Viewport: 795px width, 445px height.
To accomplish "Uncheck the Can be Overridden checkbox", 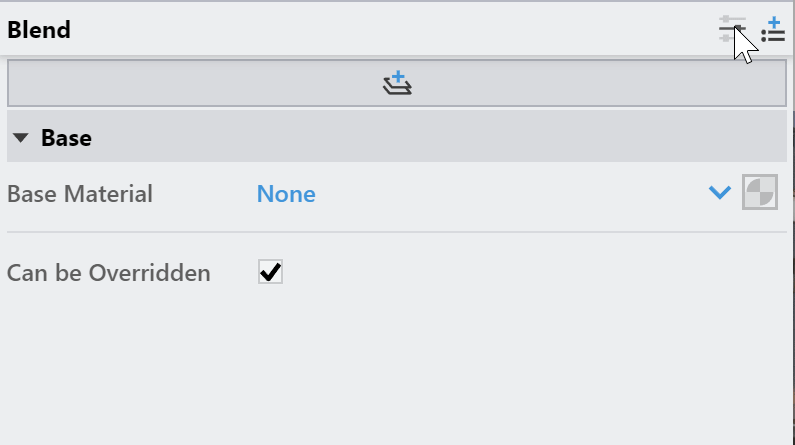I will (270, 272).
